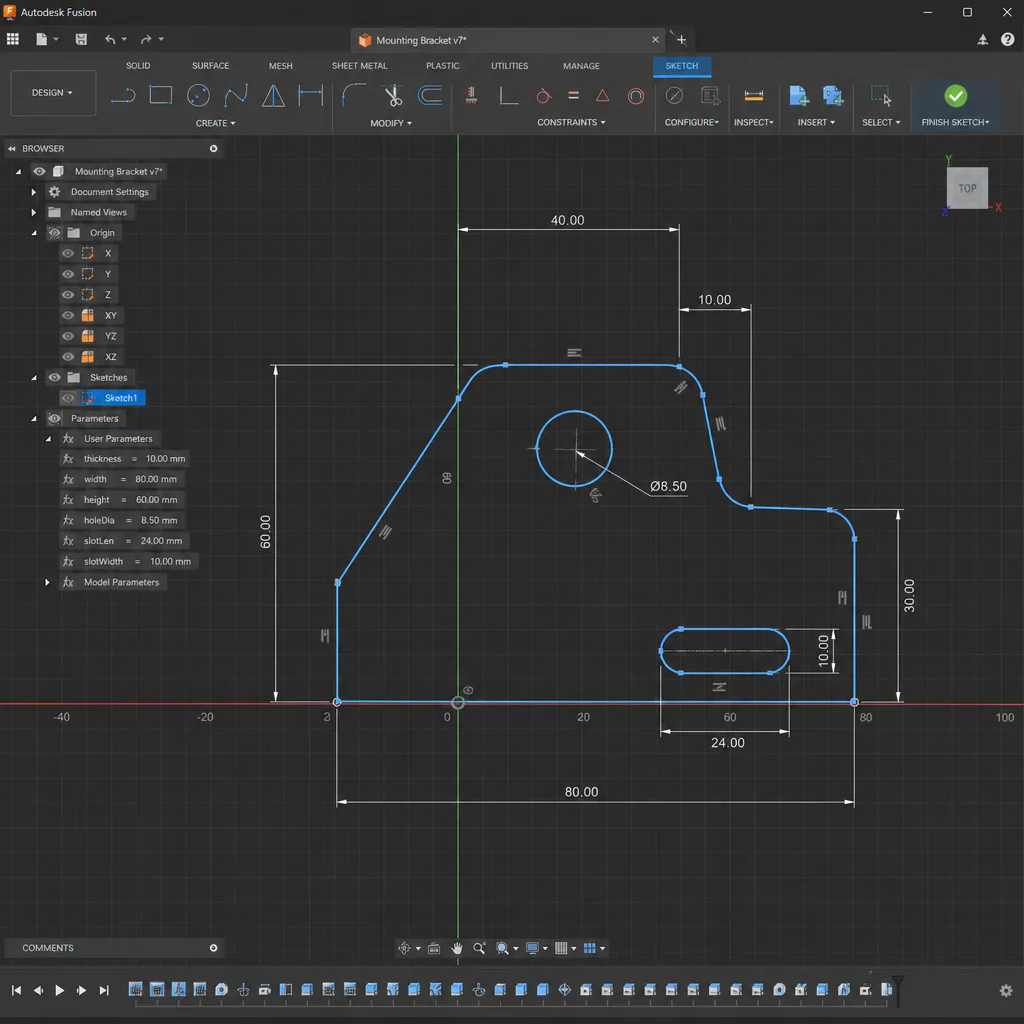Screen dimensions: 1024x1024
Task: Expand the Named Views node
Action: tap(33, 212)
